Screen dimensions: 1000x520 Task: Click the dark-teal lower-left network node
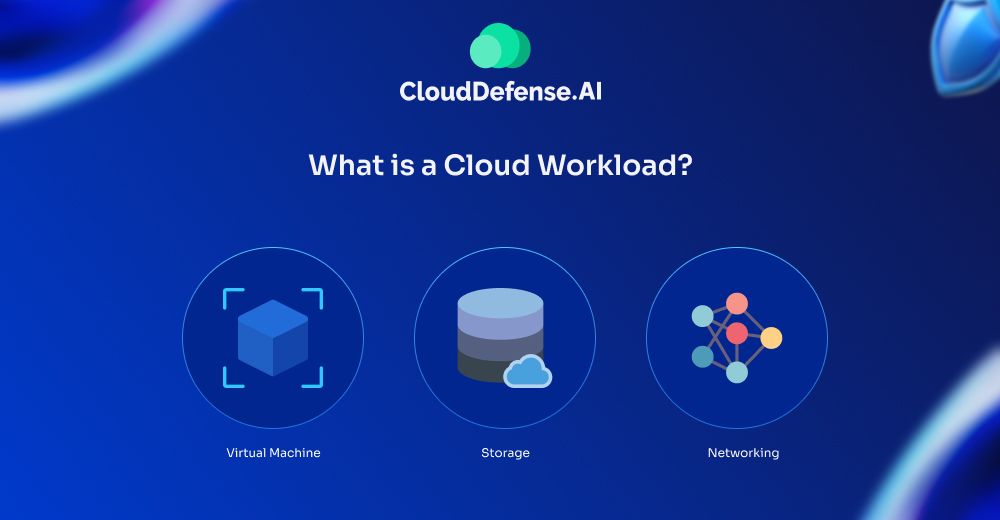pos(703,357)
